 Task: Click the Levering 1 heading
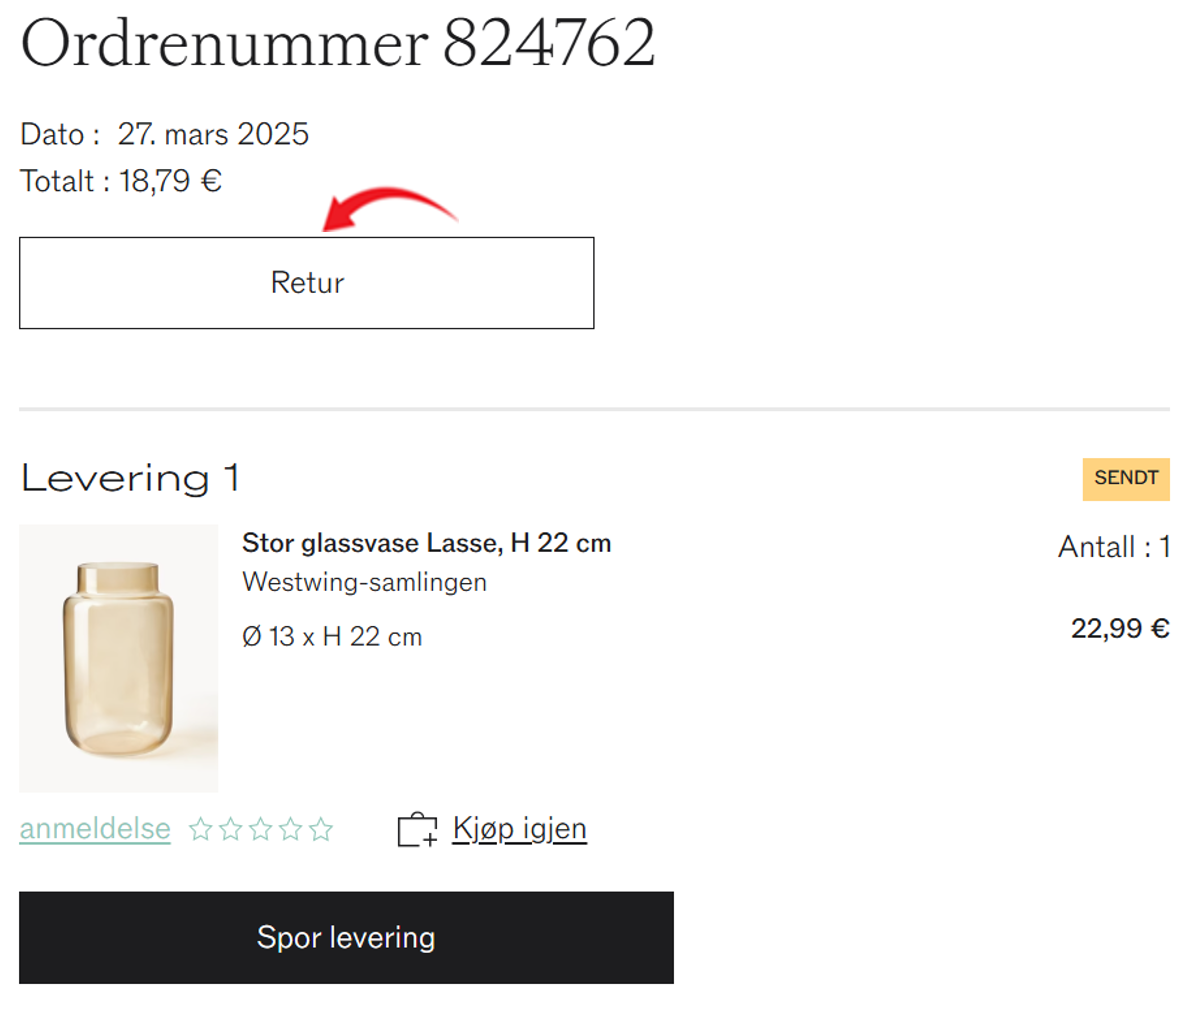130,478
